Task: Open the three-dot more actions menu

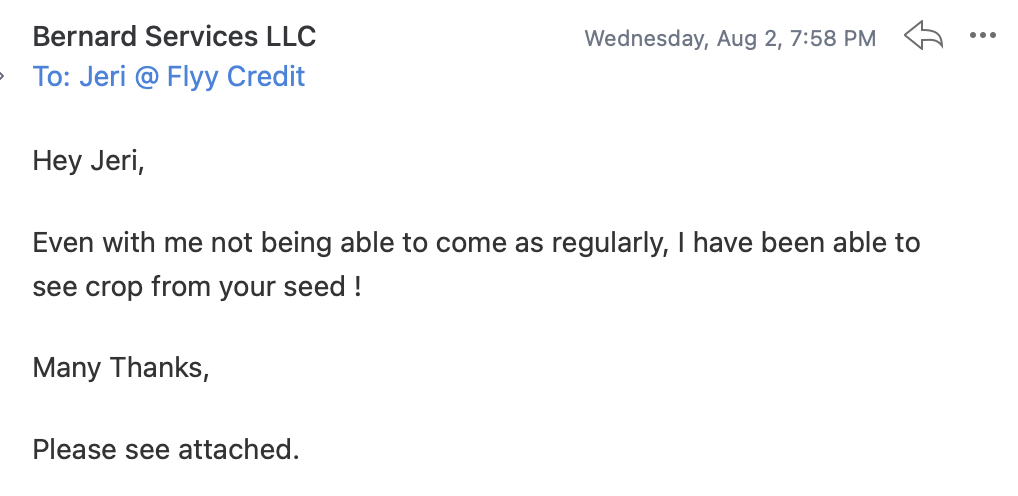Action: [982, 36]
